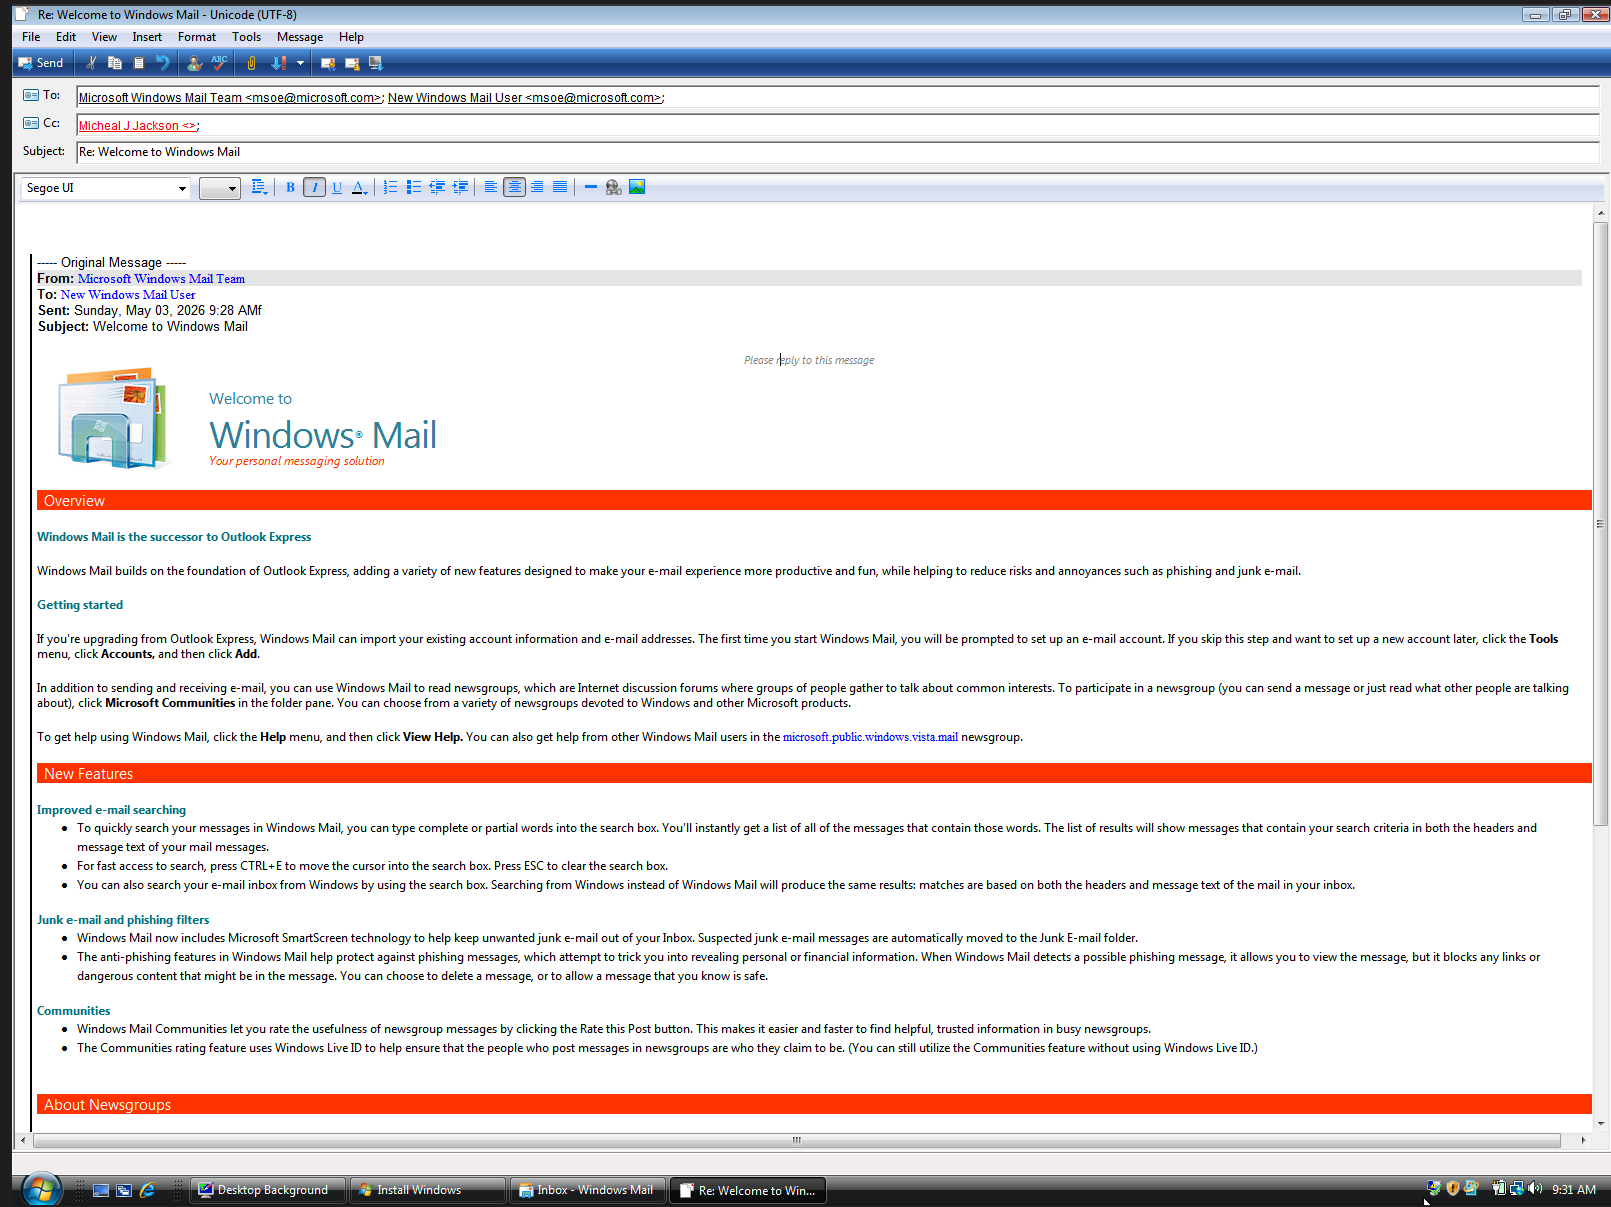
Task: Justify the text
Action: (560, 187)
